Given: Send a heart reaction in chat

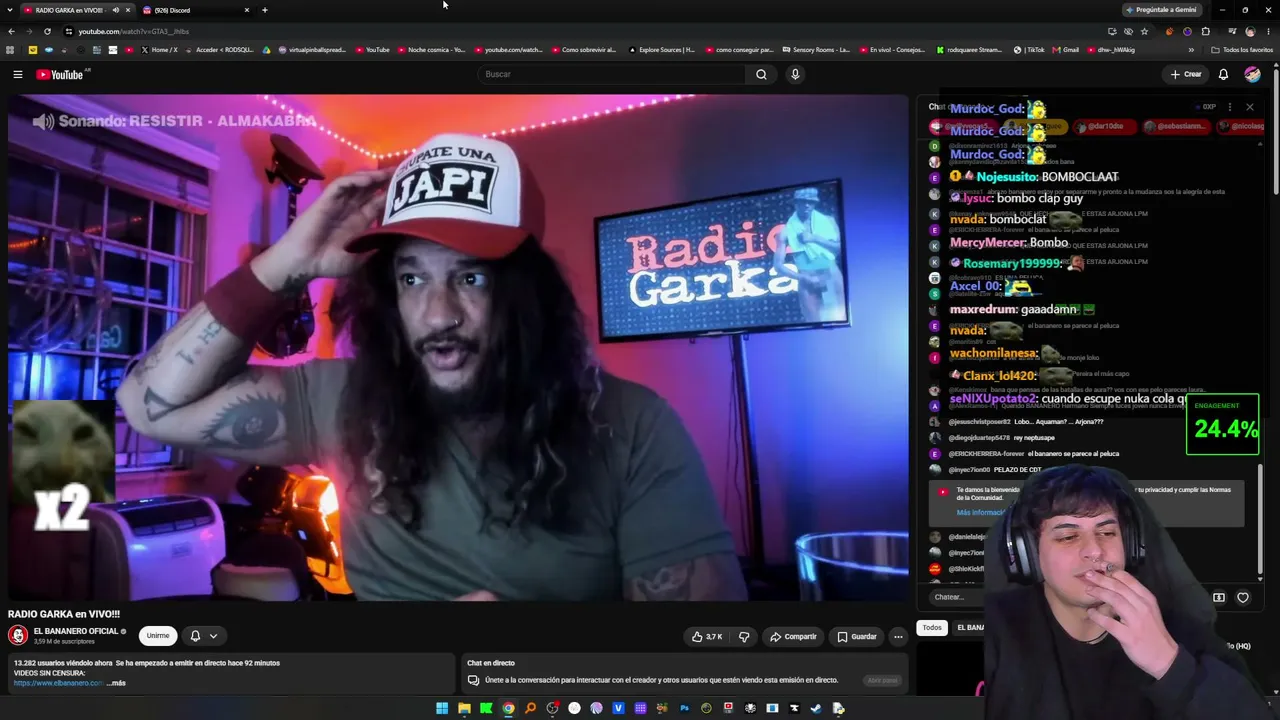Looking at the screenshot, I should pyautogui.click(x=1243, y=598).
